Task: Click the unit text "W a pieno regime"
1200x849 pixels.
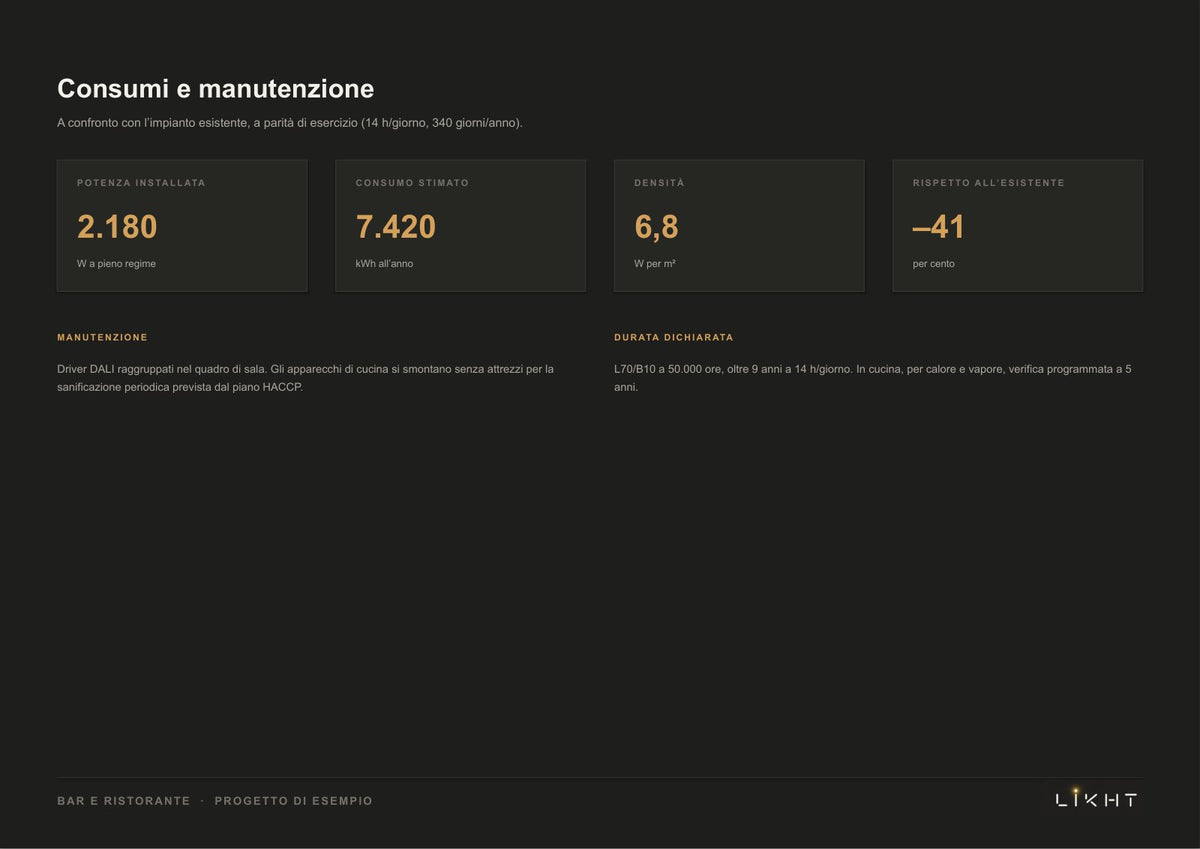Action: point(116,264)
